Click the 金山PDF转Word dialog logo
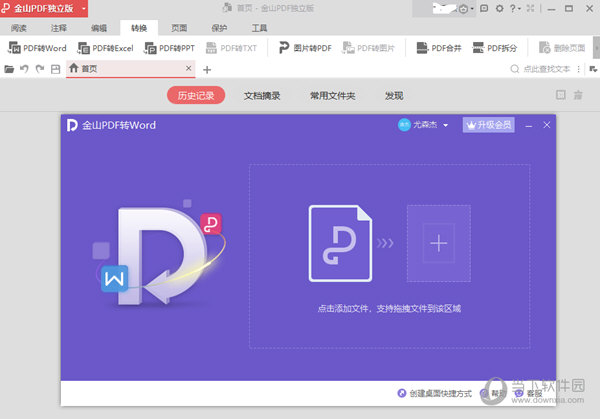This screenshot has height=419, width=600. pyautogui.click(x=72, y=125)
